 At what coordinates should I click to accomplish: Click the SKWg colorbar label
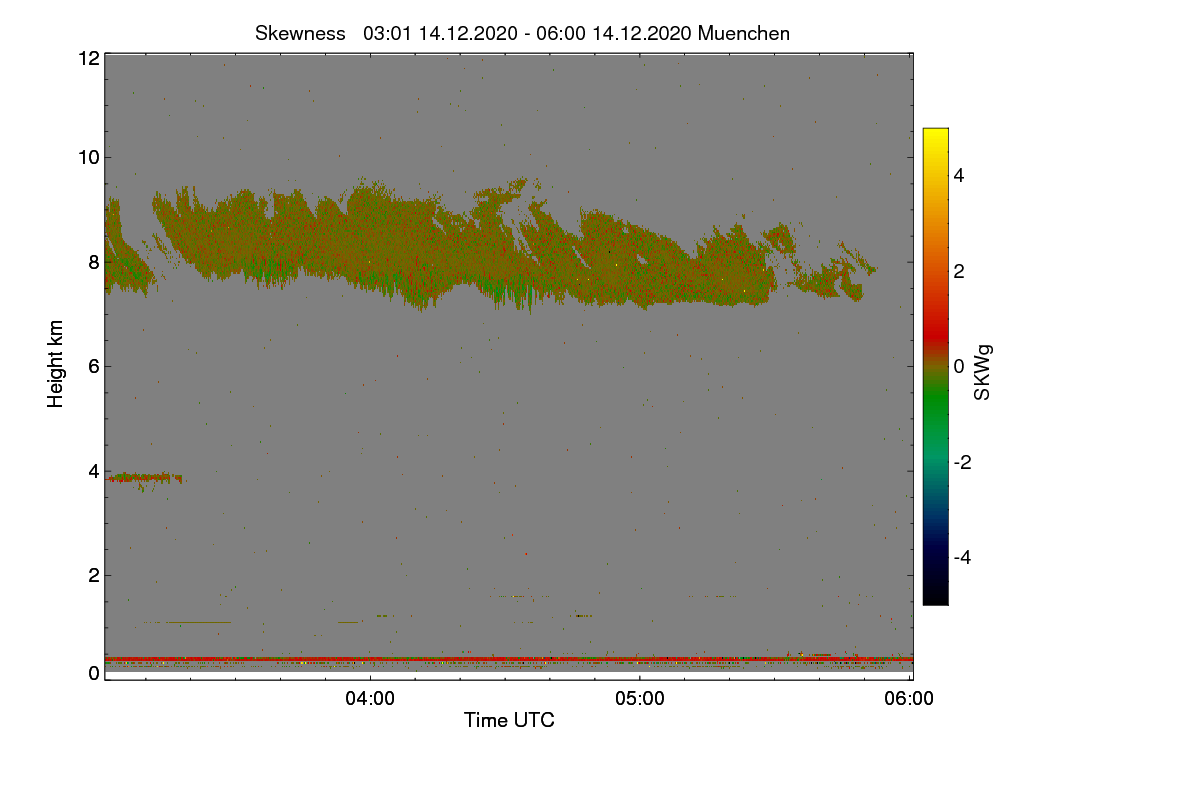[x=983, y=372]
